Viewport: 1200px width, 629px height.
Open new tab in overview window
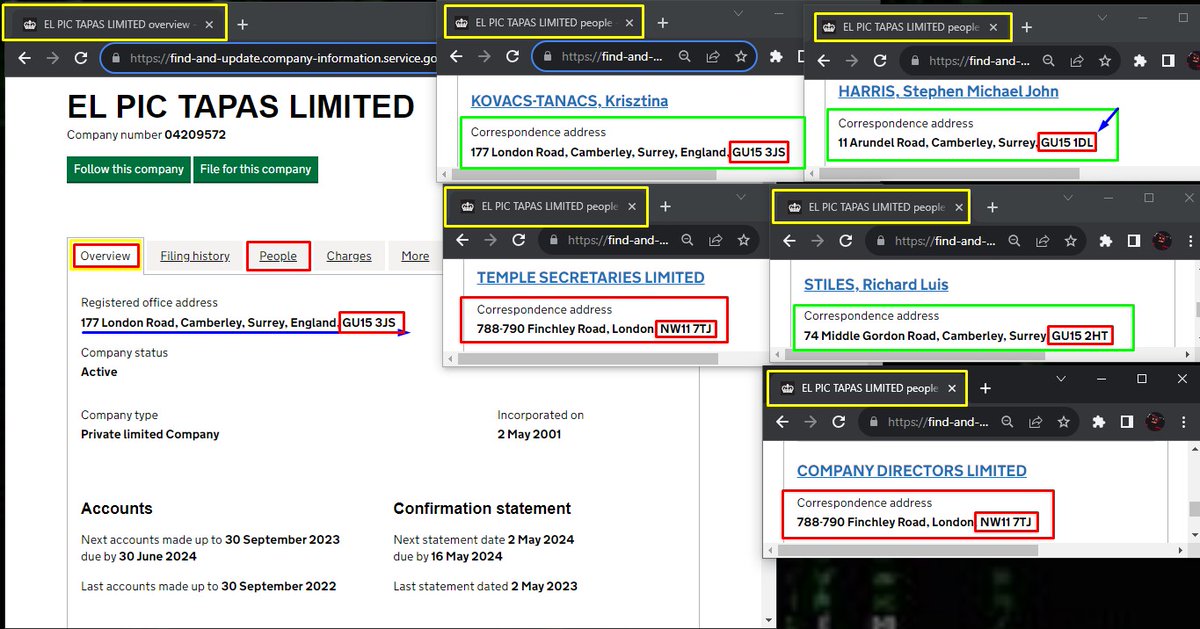(x=242, y=24)
